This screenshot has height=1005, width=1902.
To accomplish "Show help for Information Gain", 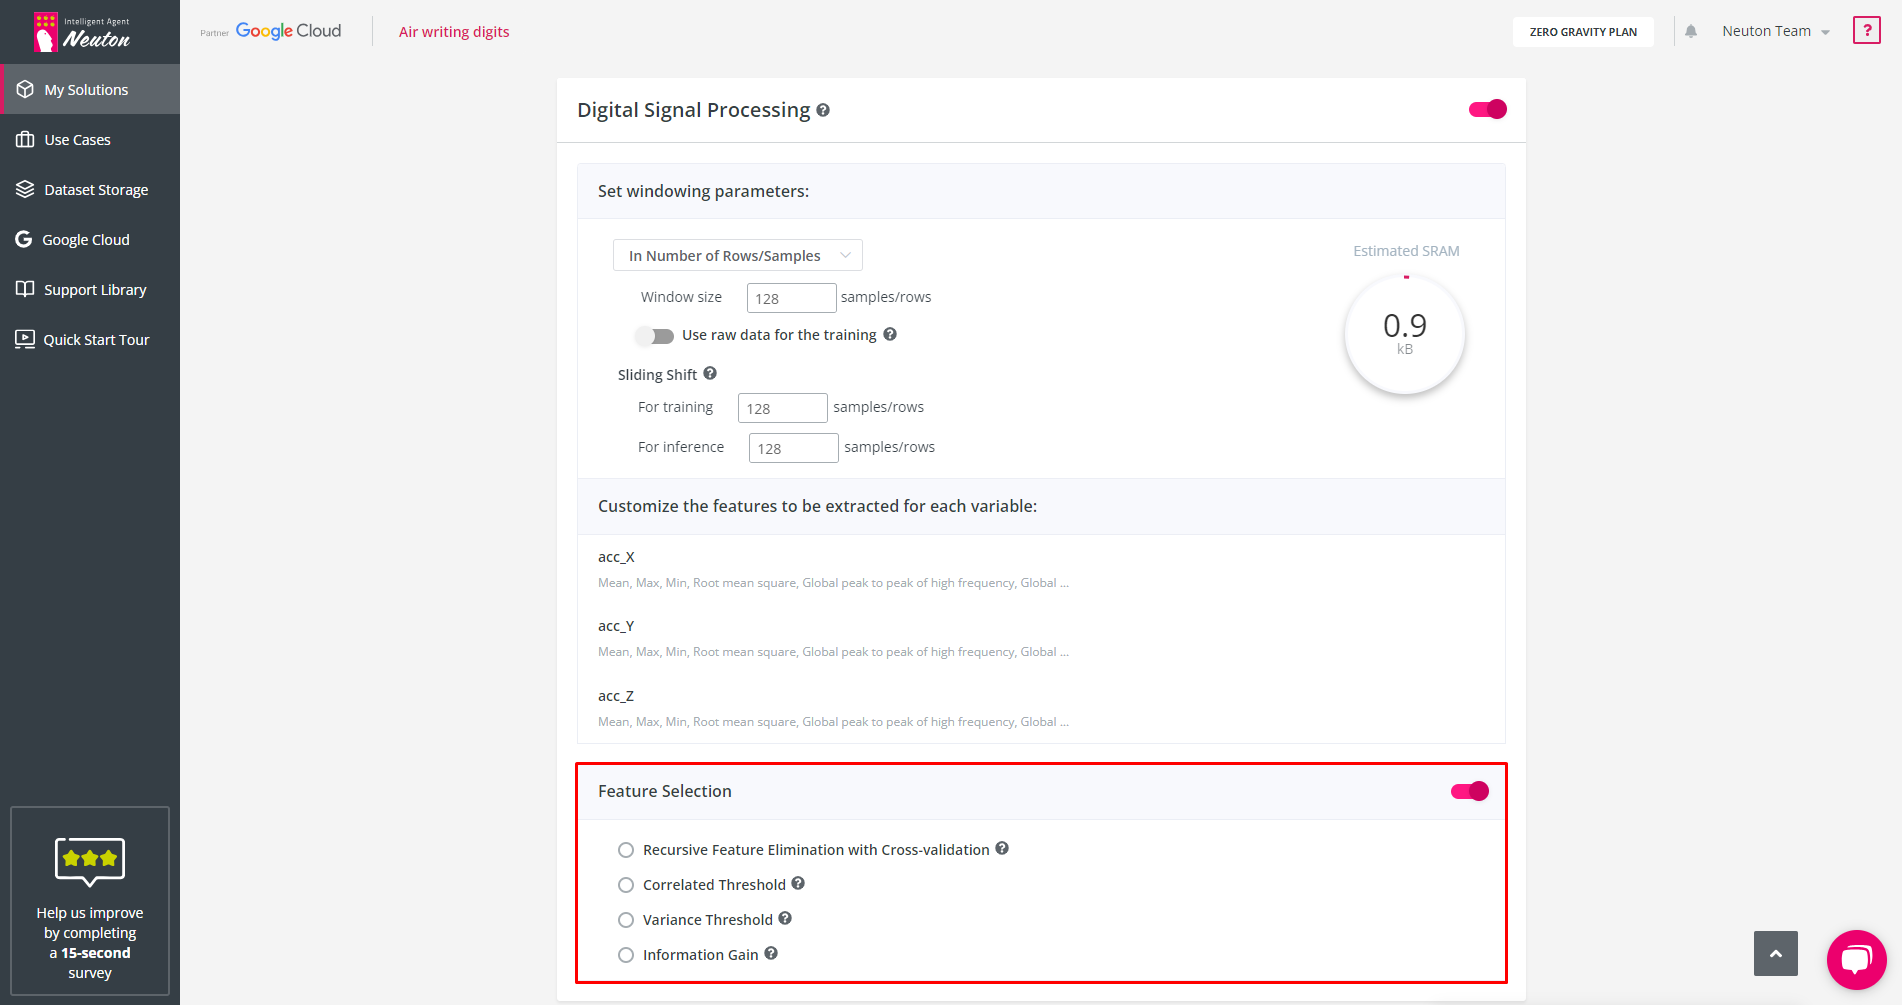I will pyautogui.click(x=771, y=953).
